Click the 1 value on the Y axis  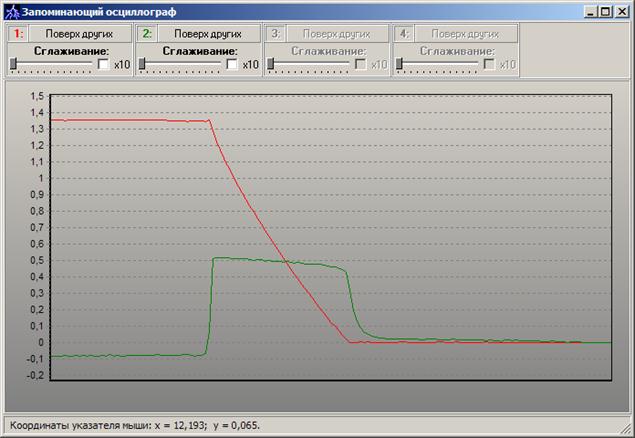pyautogui.click(x=40, y=178)
